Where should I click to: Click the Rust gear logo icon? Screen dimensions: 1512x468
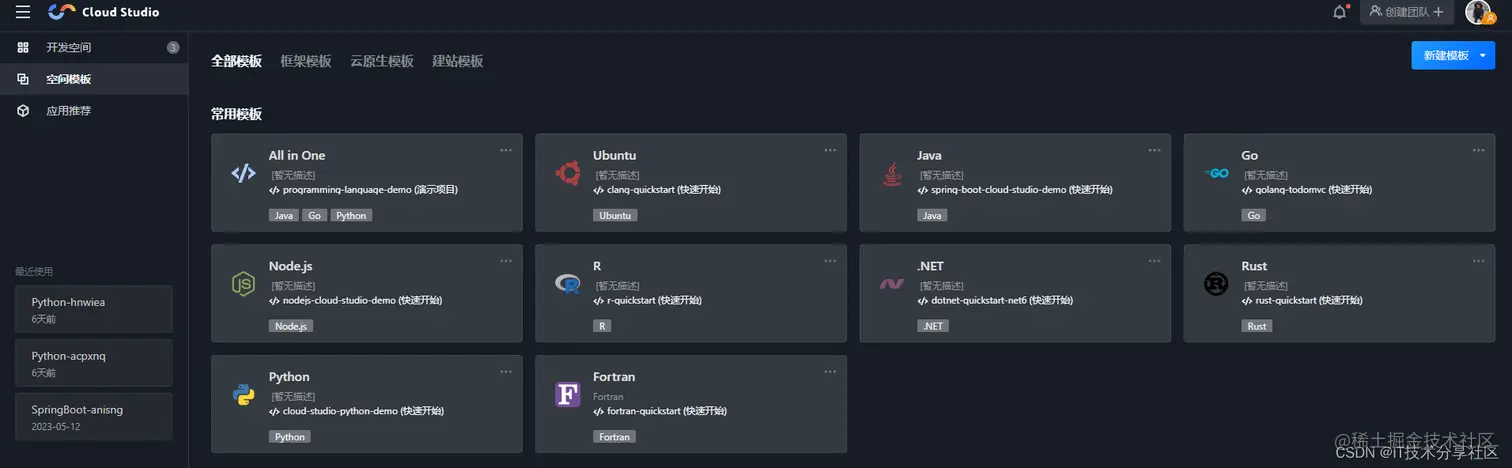pos(1216,284)
